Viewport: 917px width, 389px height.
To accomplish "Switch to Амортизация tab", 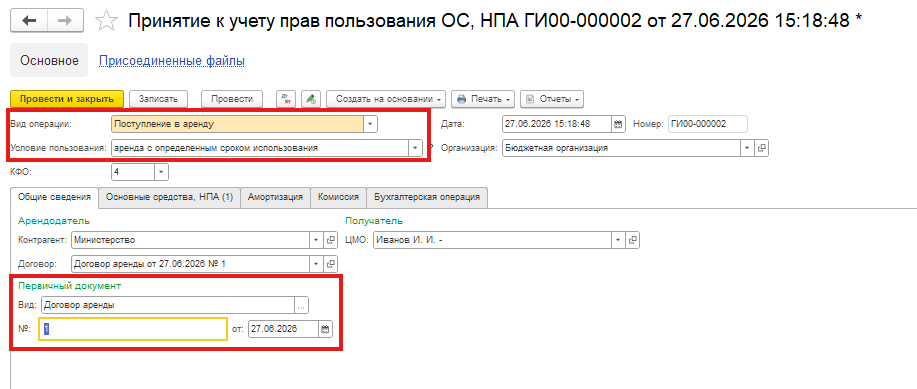I will tap(275, 197).
